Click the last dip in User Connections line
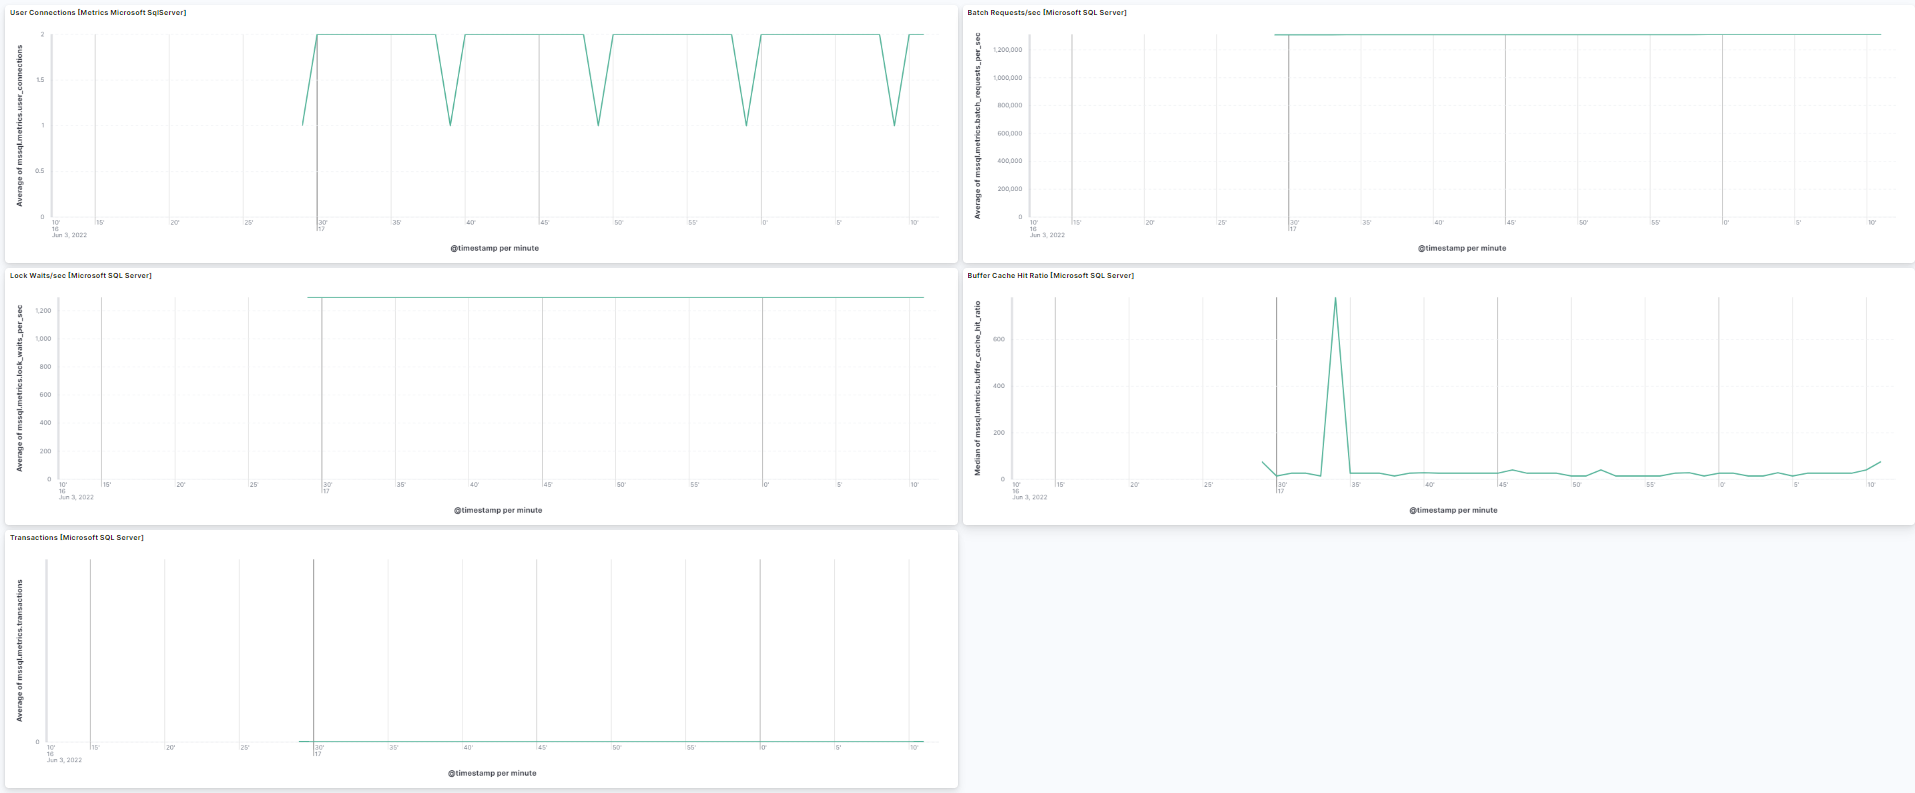Image resolution: width=1915 pixels, height=793 pixels. [x=894, y=124]
